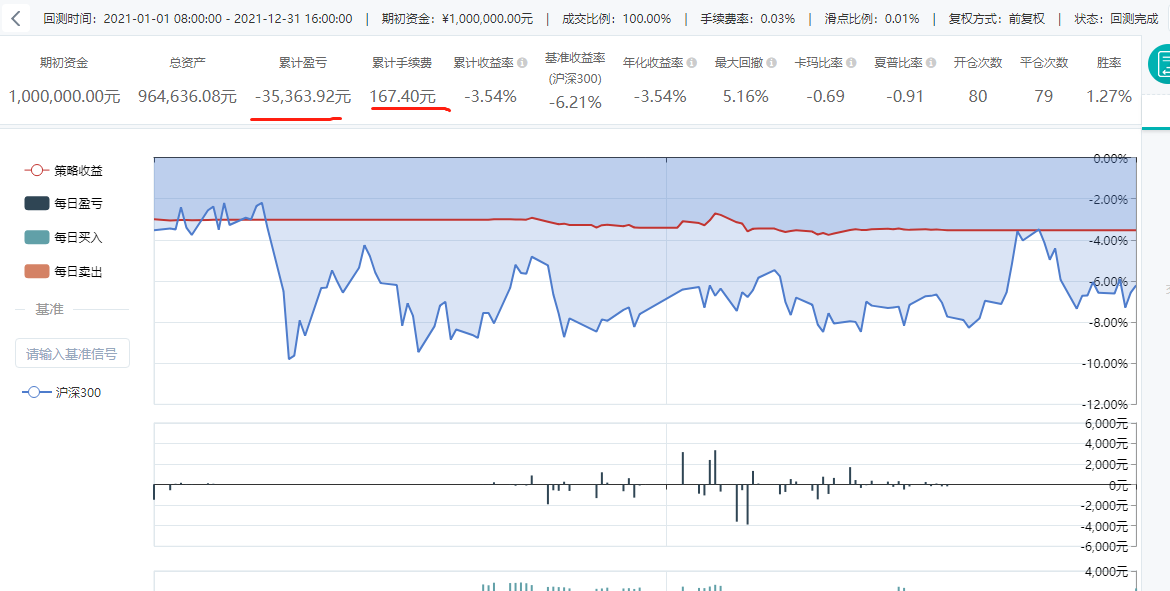Screen dimensions: 1170x591
Task: Show info tooltip for 年化收益率
Action: tap(692, 63)
